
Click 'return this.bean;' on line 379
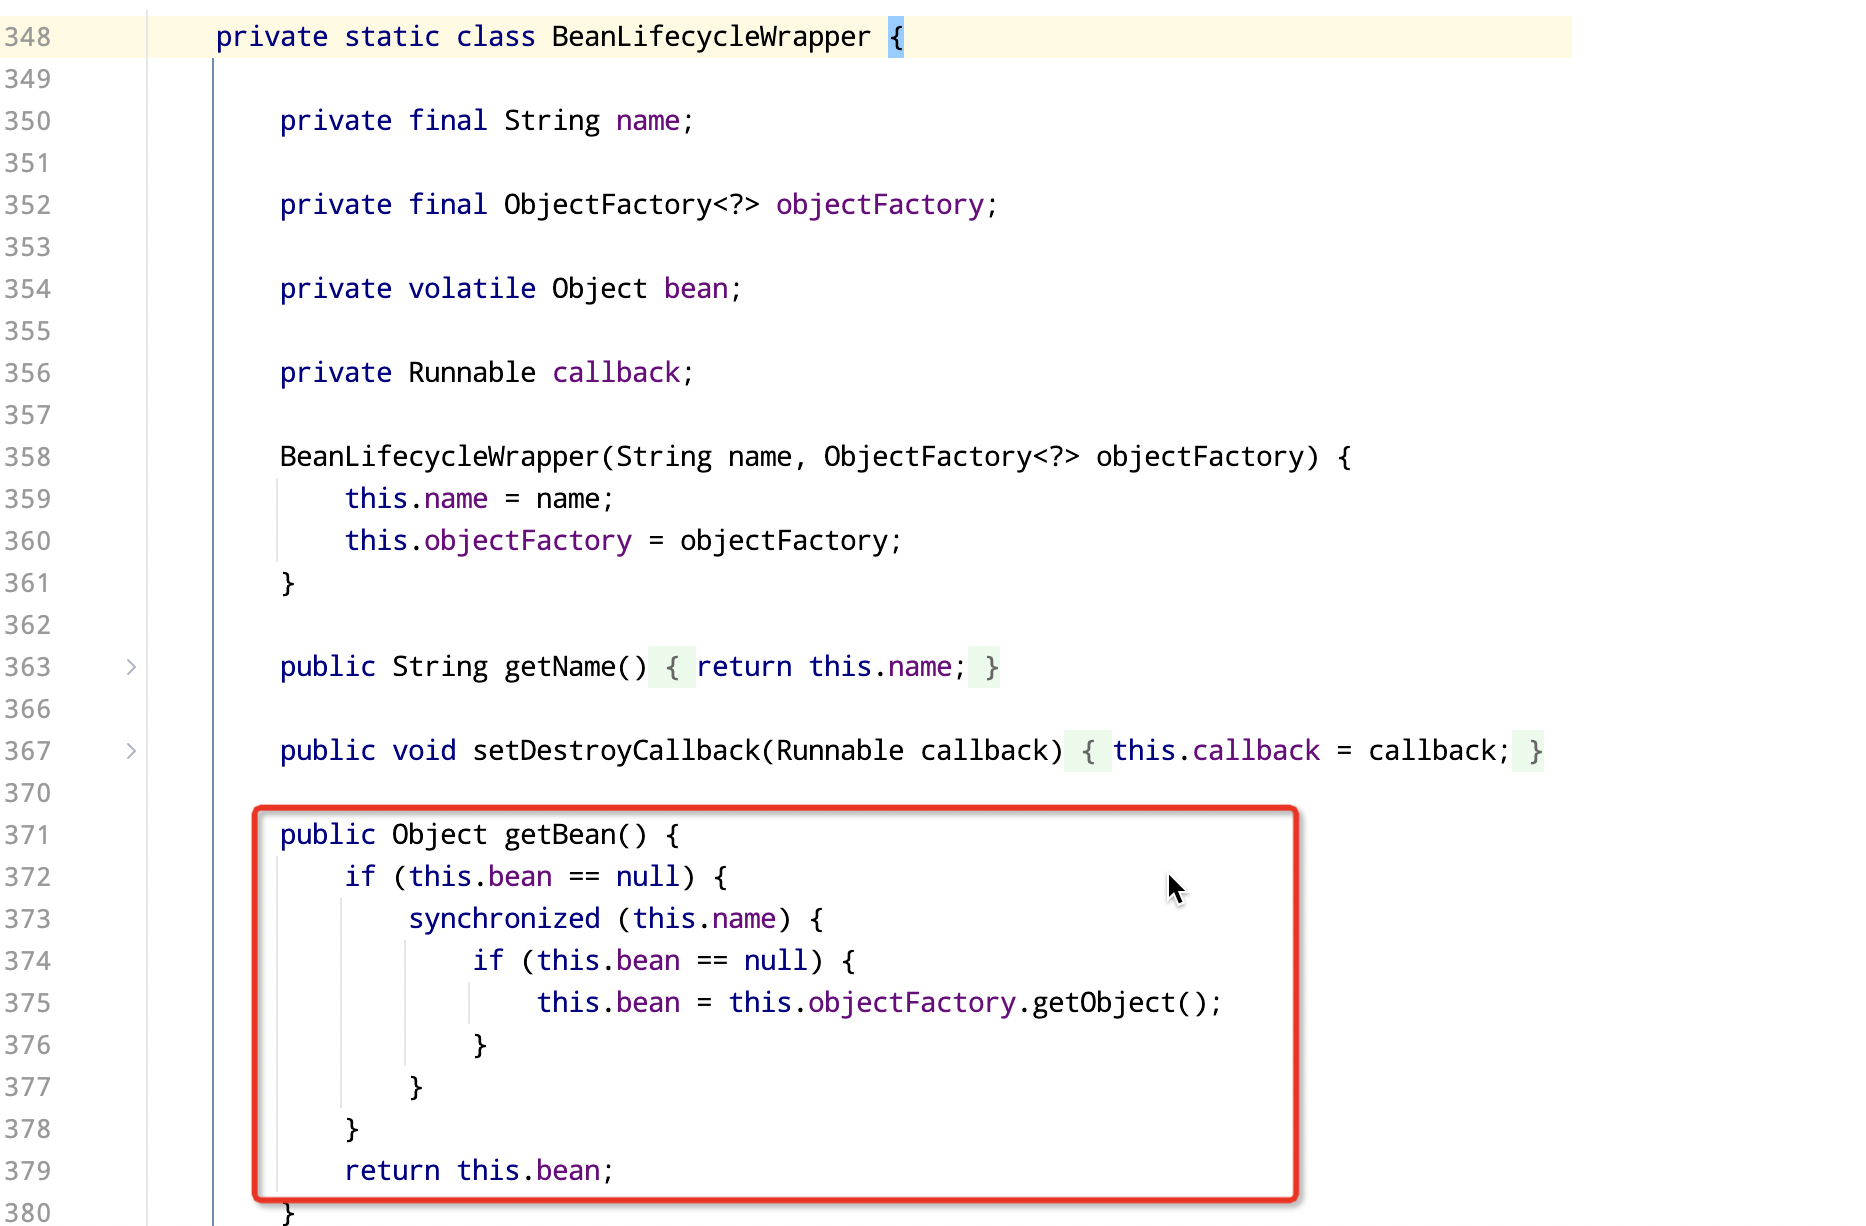[x=479, y=1171]
